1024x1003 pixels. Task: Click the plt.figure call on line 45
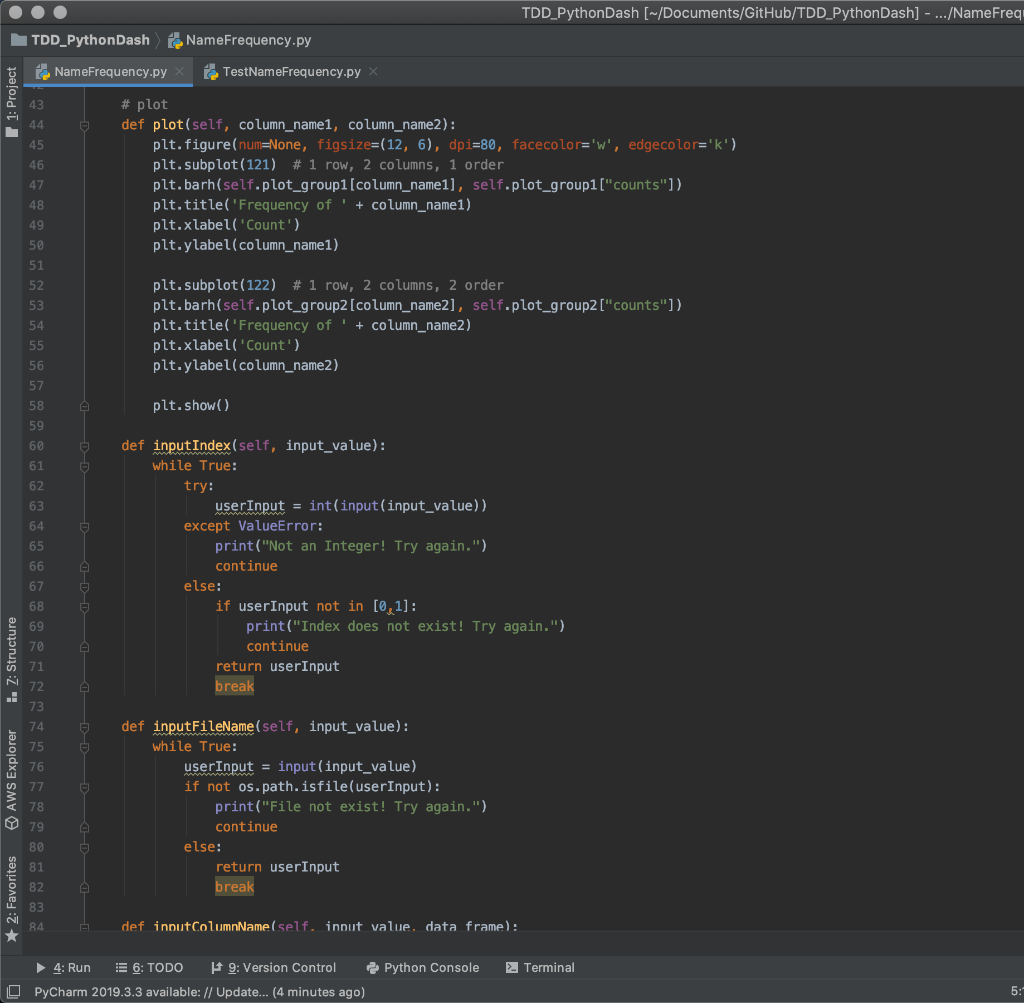click(444, 145)
